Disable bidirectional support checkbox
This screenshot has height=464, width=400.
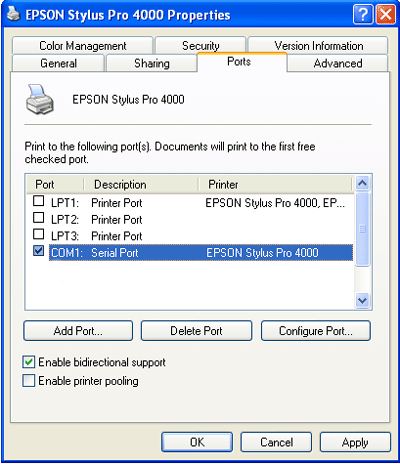(29, 362)
